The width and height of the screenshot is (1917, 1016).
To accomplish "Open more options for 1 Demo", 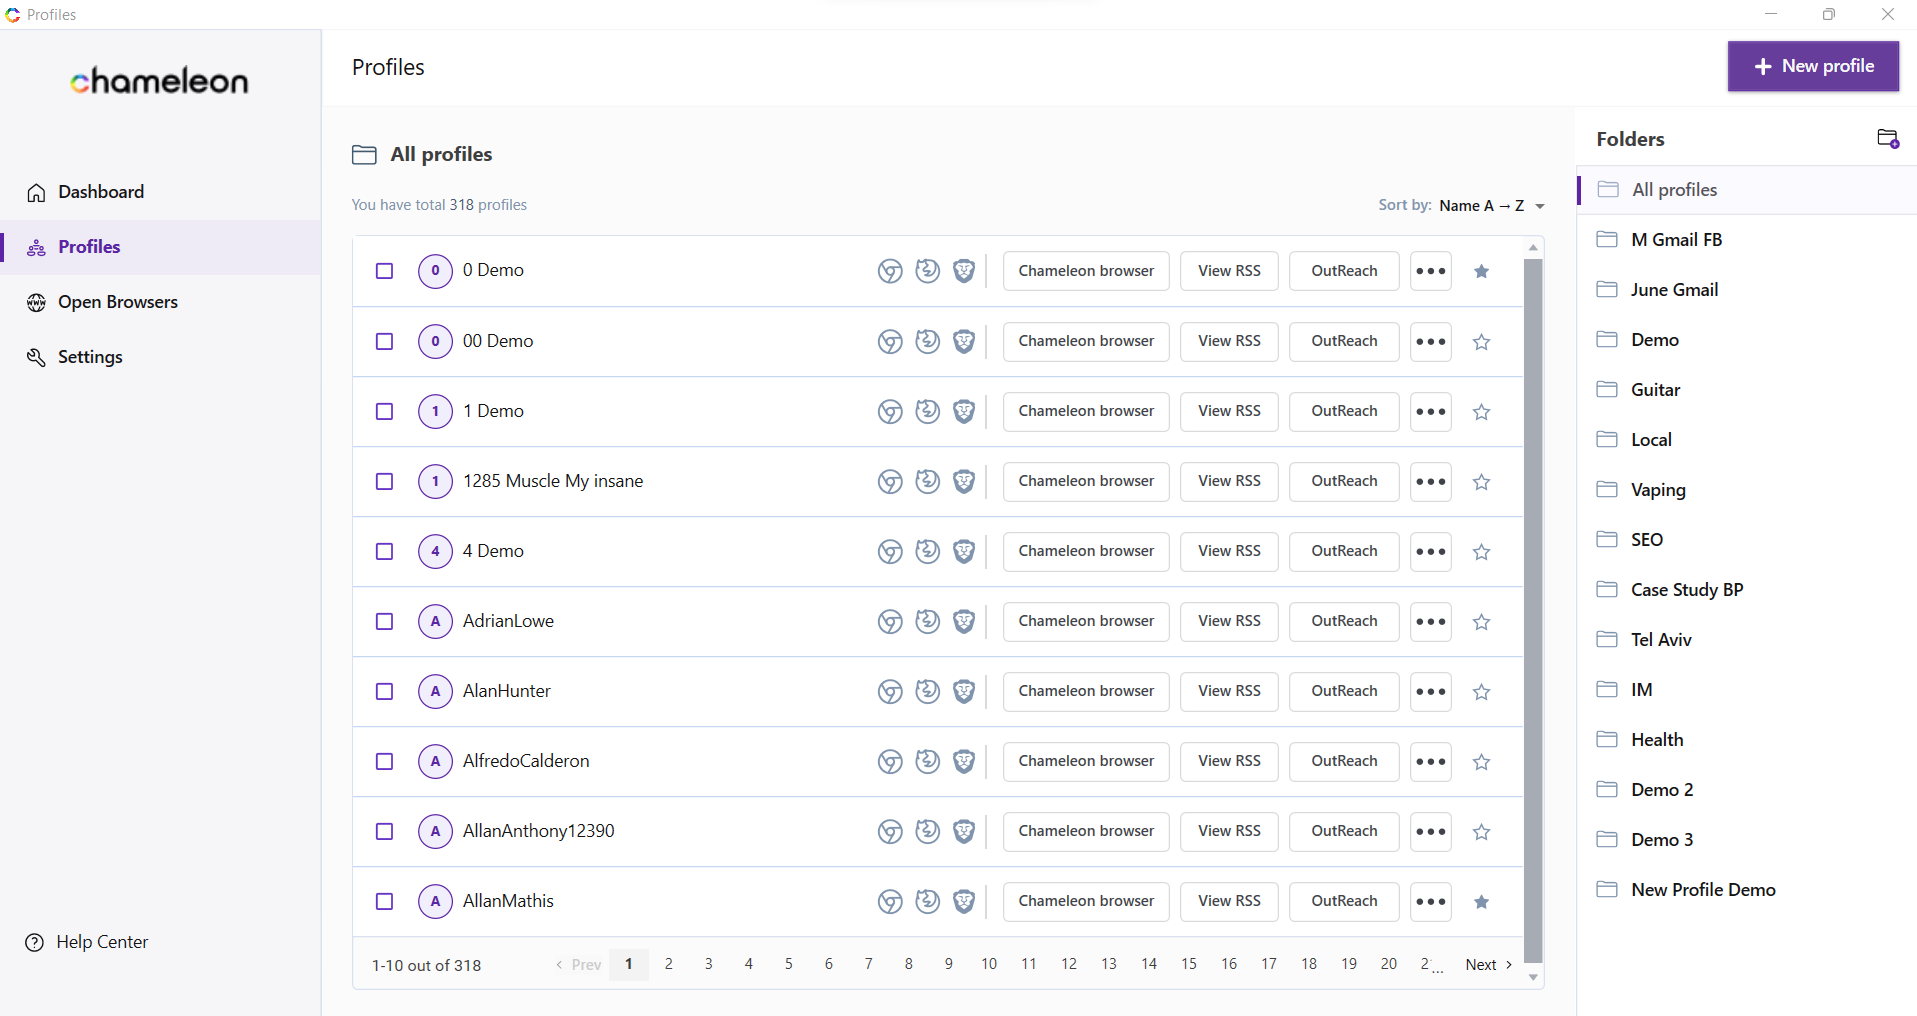I will [x=1431, y=411].
